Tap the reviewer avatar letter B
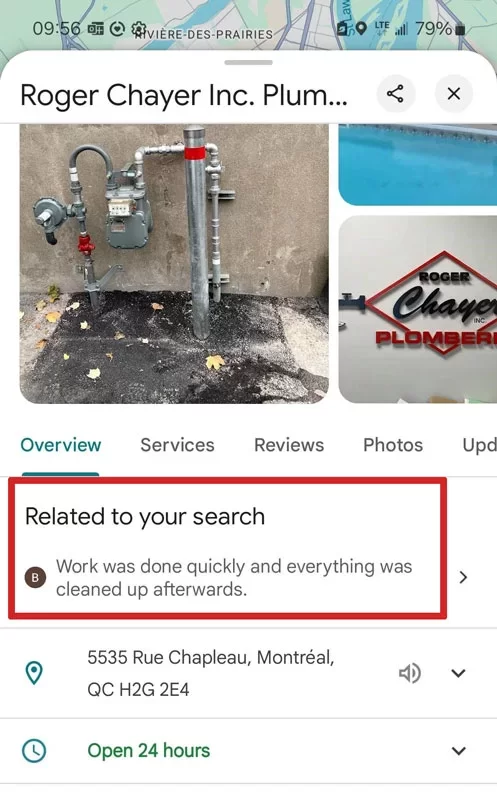This screenshot has width=497, height=800. click(36, 578)
